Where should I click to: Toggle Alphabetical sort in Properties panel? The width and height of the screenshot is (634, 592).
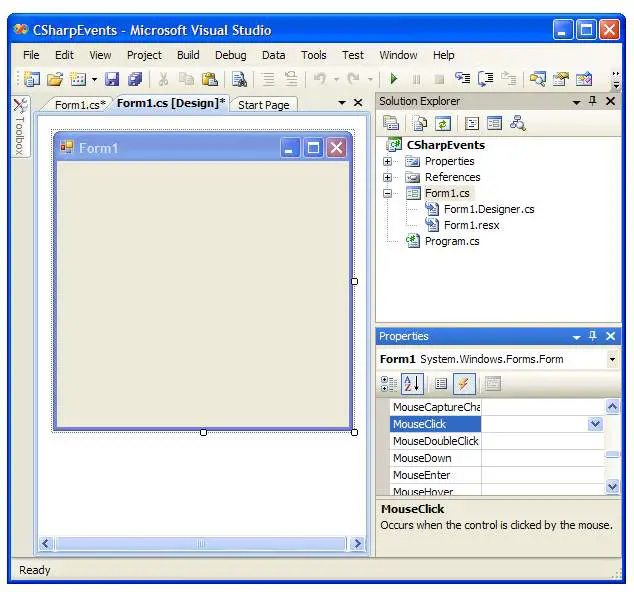point(412,383)
